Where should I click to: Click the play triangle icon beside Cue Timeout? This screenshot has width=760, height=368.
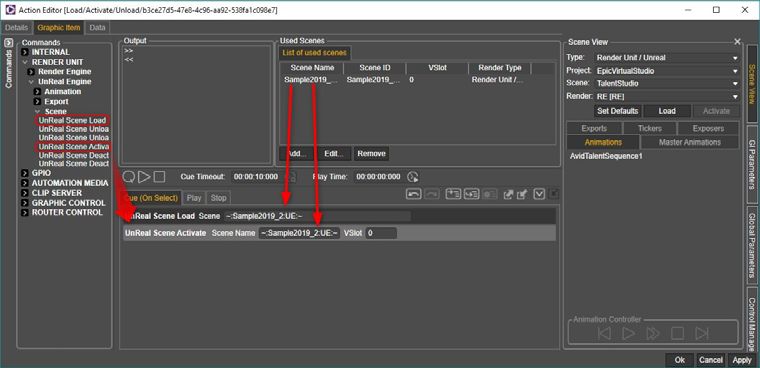tap(144, 176)
